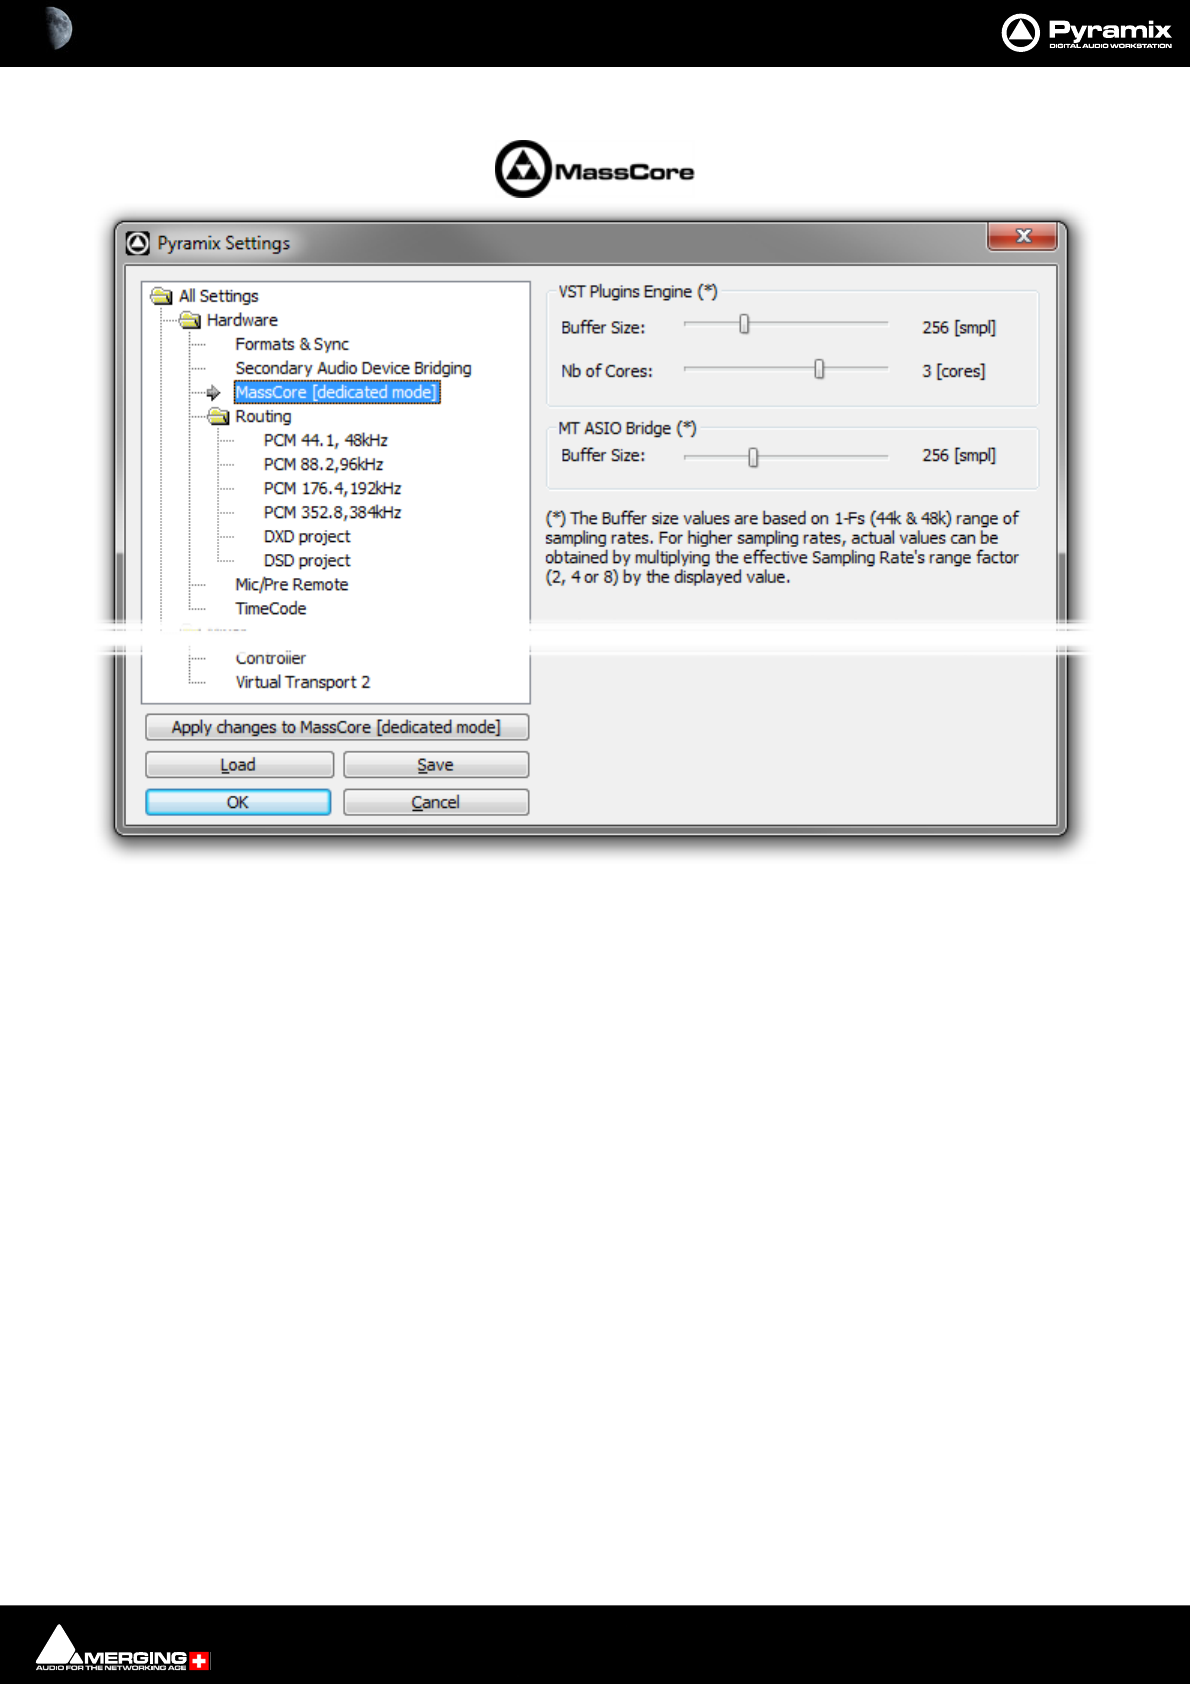Select MassCore [dedicated mode] entry
This screenshot has width=1190, height=1684.
pyautogui.click(x=337, y=392)
